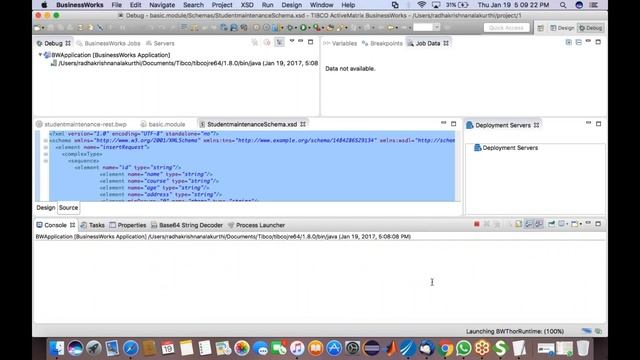Open the basic.module editor tab
This screenshot has height=360, width=640.
(163, 124)
